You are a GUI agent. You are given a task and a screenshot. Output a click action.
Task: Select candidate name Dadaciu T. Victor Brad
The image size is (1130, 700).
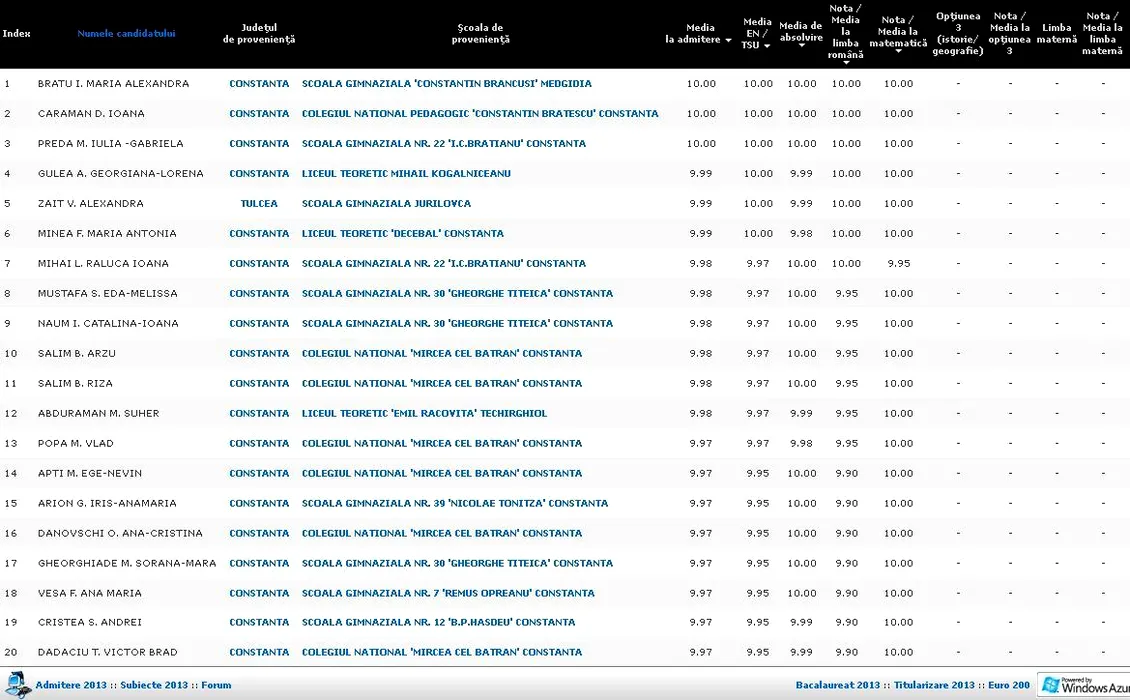tap(107, 653)
